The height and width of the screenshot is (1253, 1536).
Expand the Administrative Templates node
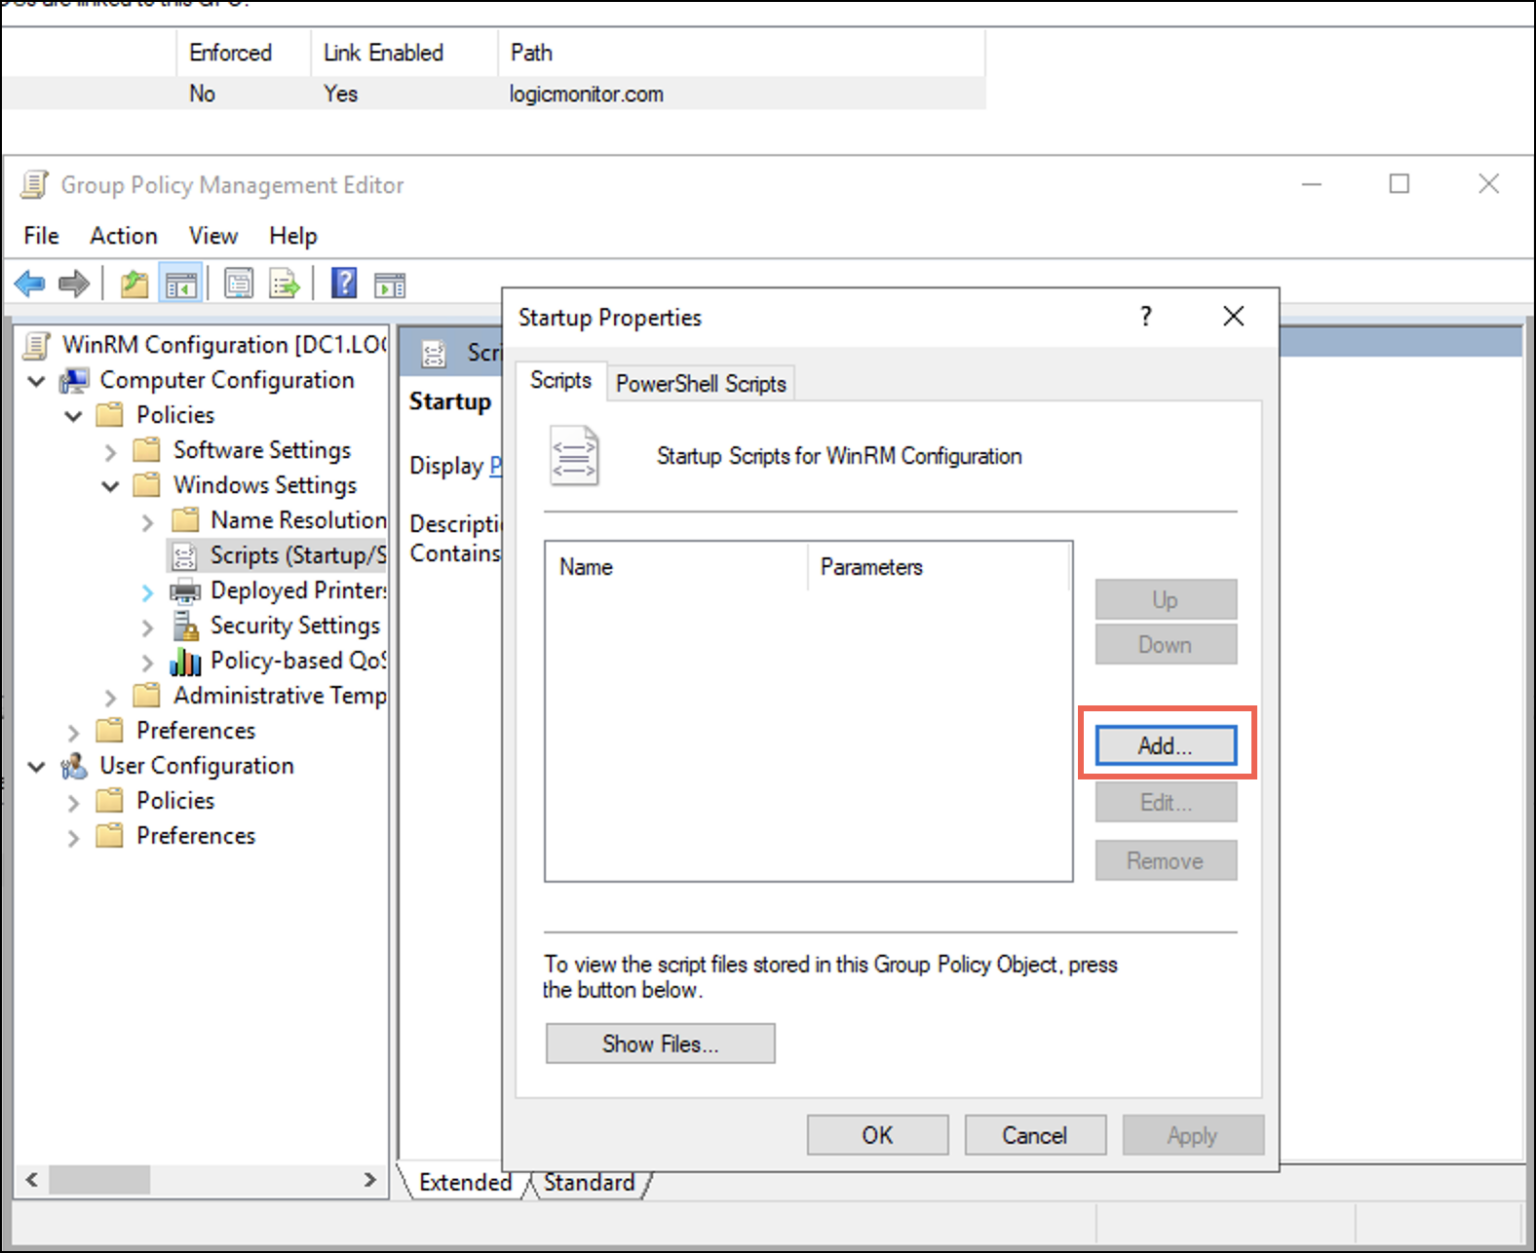110,696
